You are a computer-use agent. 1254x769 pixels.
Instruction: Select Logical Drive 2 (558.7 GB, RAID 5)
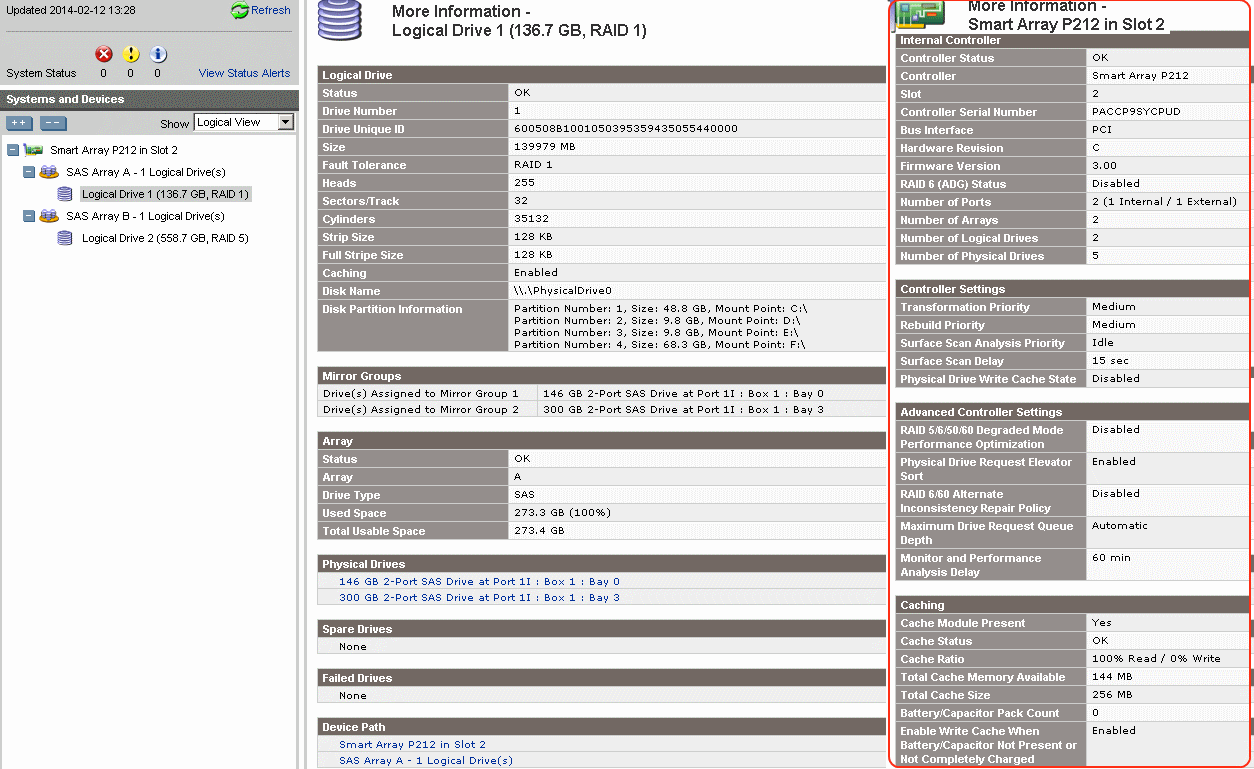pyautogui.click(x=165, y=238)
